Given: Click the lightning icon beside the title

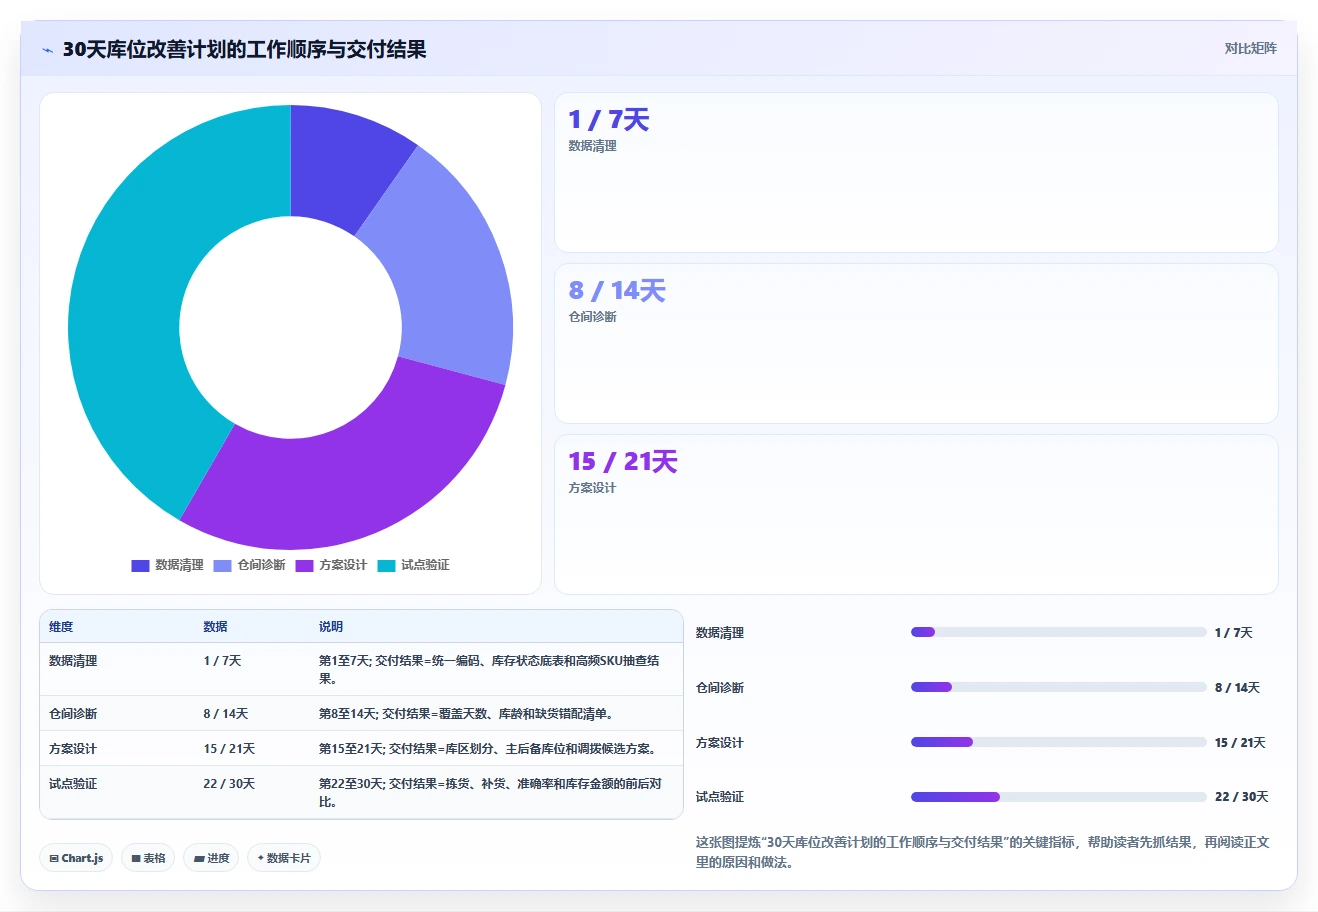Looking at the screenshot, I should (x=47, y=50).
